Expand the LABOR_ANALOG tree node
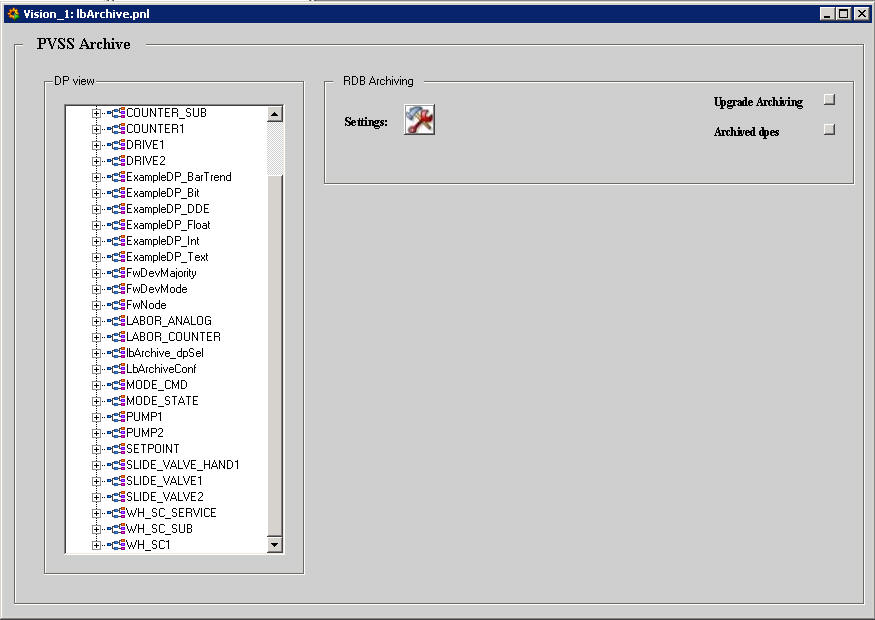This screenshot has width=875, height=620. pos(97,321)
